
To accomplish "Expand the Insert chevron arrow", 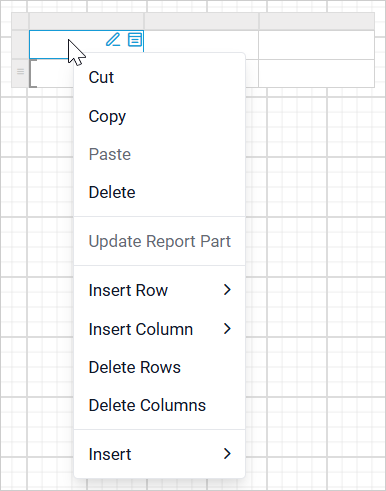I will tap(227, 454).
